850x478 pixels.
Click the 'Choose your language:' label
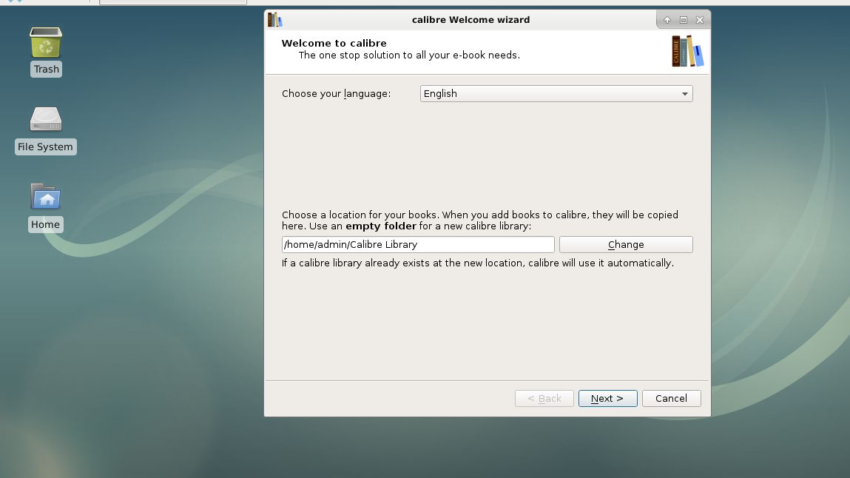(x=336, y=94)
